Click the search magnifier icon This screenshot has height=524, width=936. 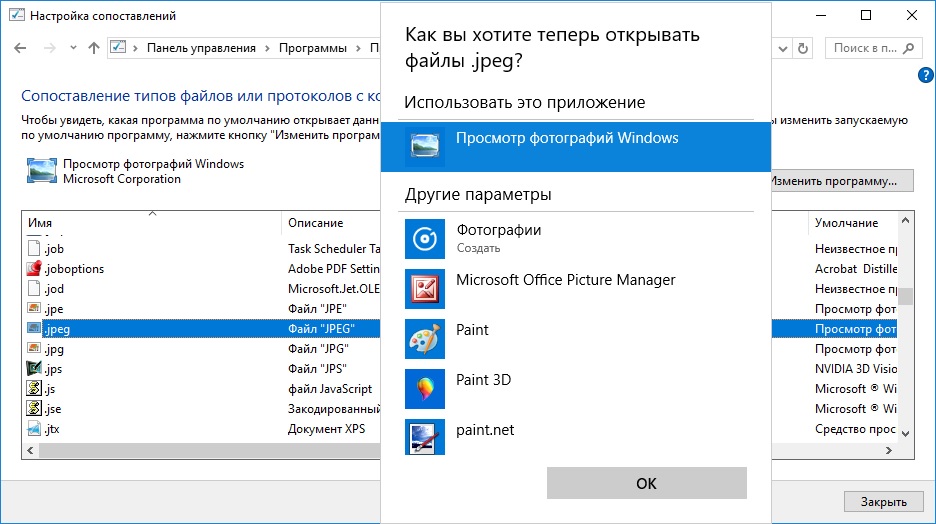pos(909,48)
